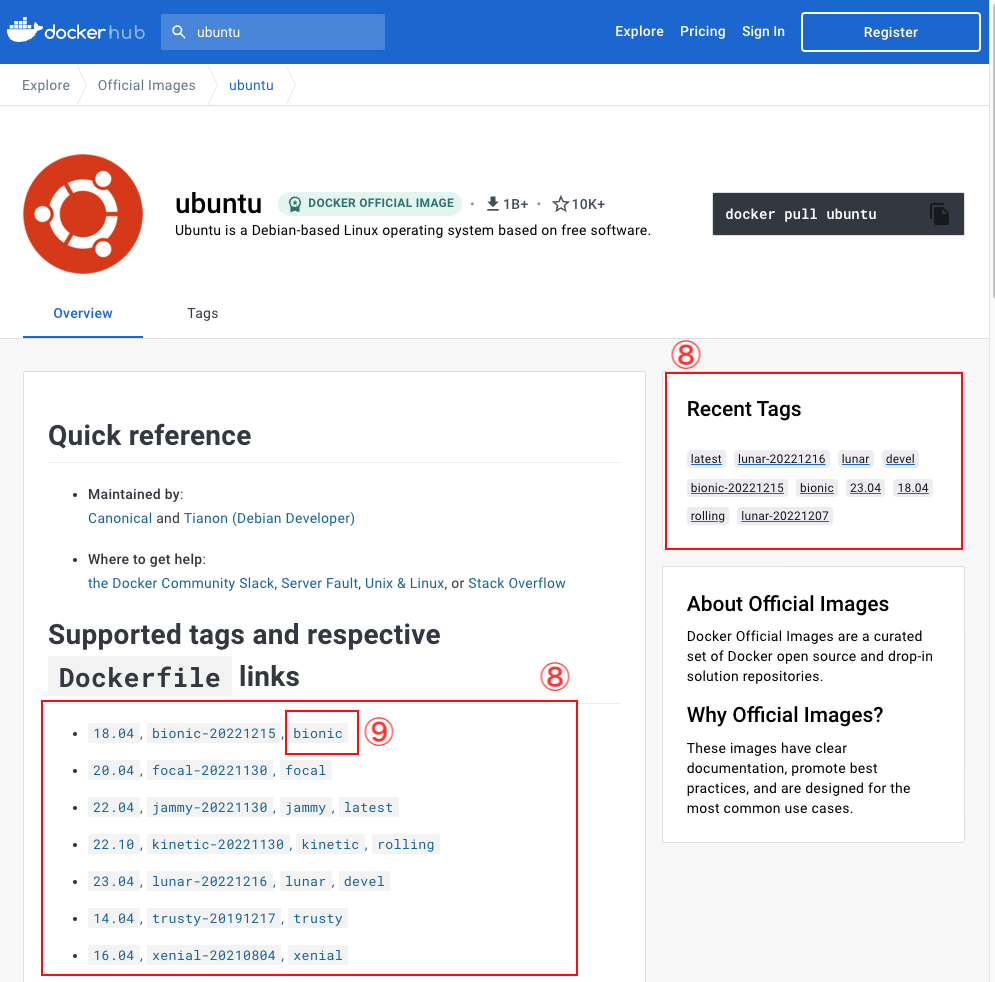This screenshot has height=982, width=995.
Task: Click bionic-20221215 under Recent Tags
Action: (737, 488)
